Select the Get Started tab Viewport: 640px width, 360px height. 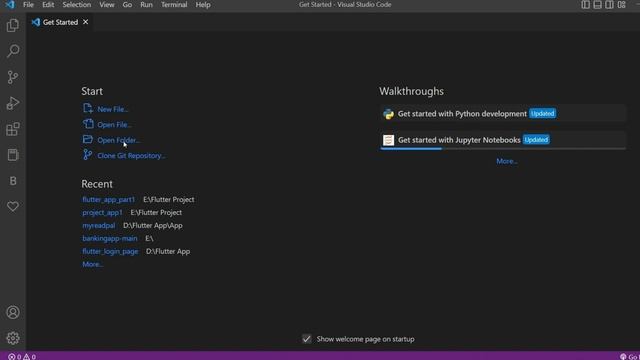click(x=60, y=22)
